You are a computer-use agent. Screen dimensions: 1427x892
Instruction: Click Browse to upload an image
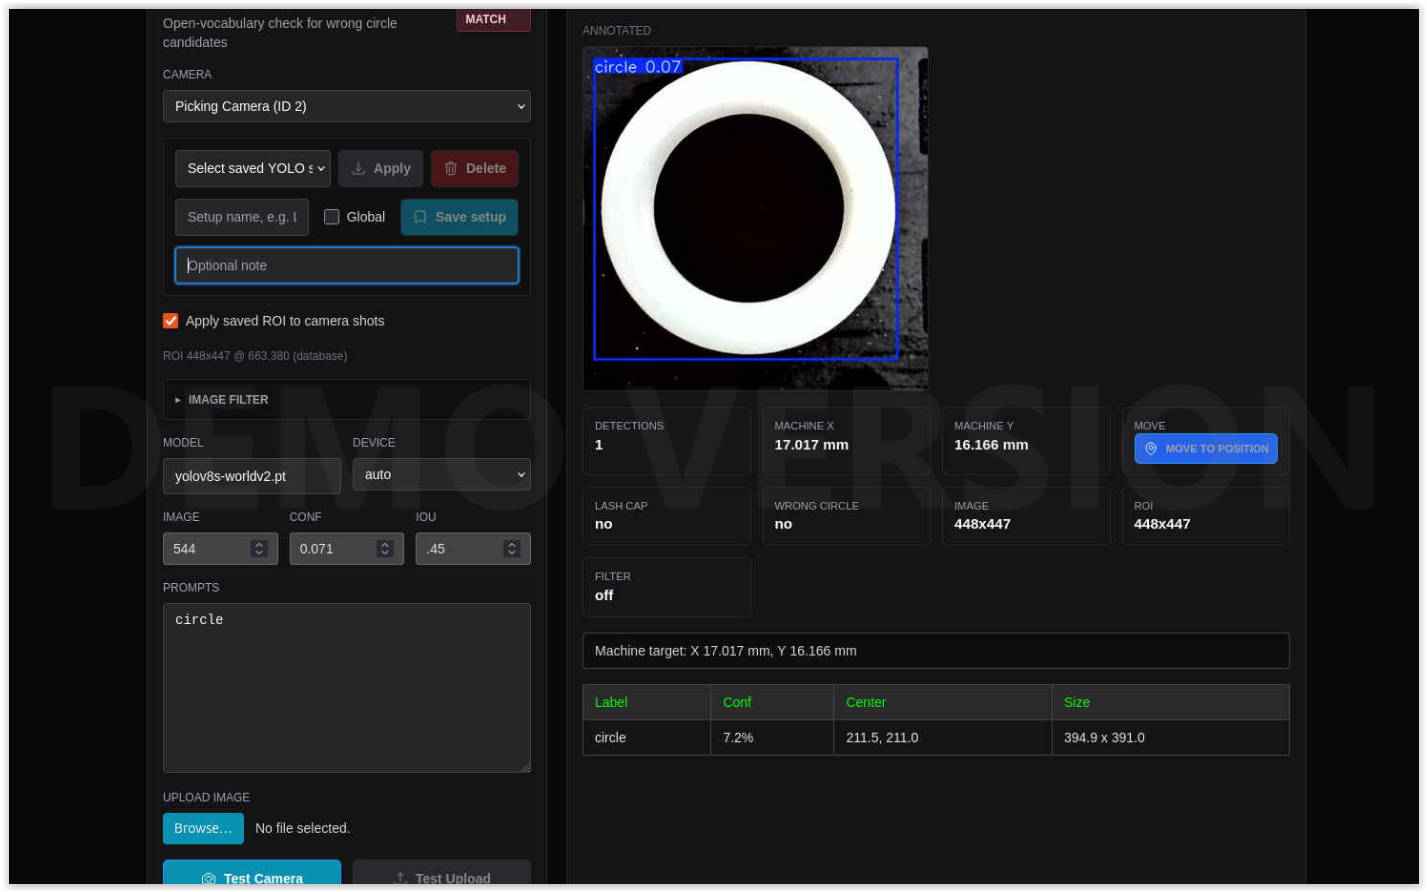point(203,828)
